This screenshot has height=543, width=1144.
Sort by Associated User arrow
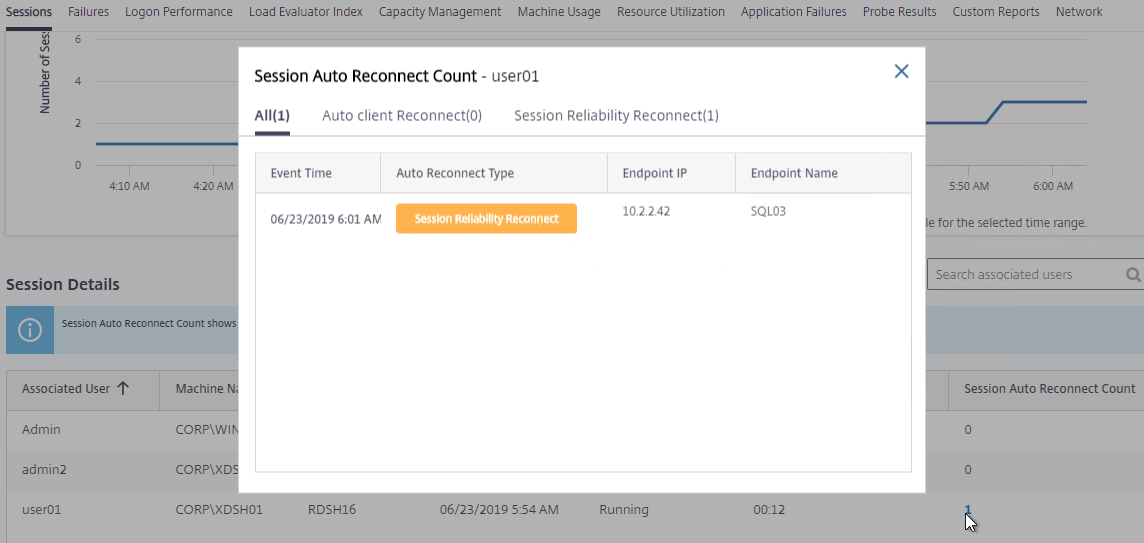point(123,388)
